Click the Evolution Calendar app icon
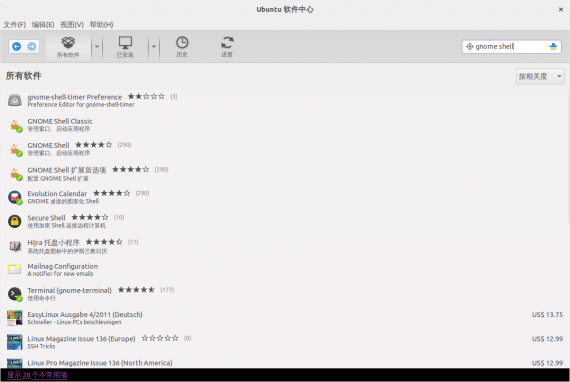 pos(15,197)
